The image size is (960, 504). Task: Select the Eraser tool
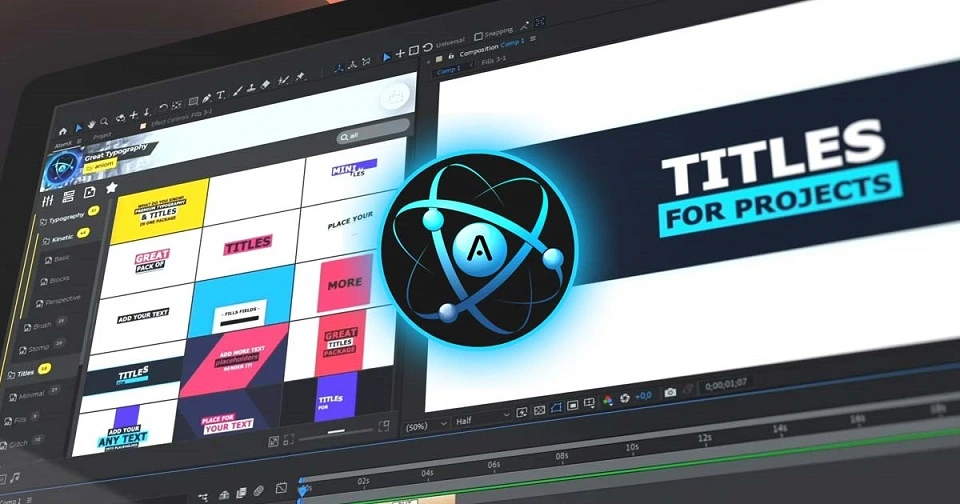[x=266, y=85]
